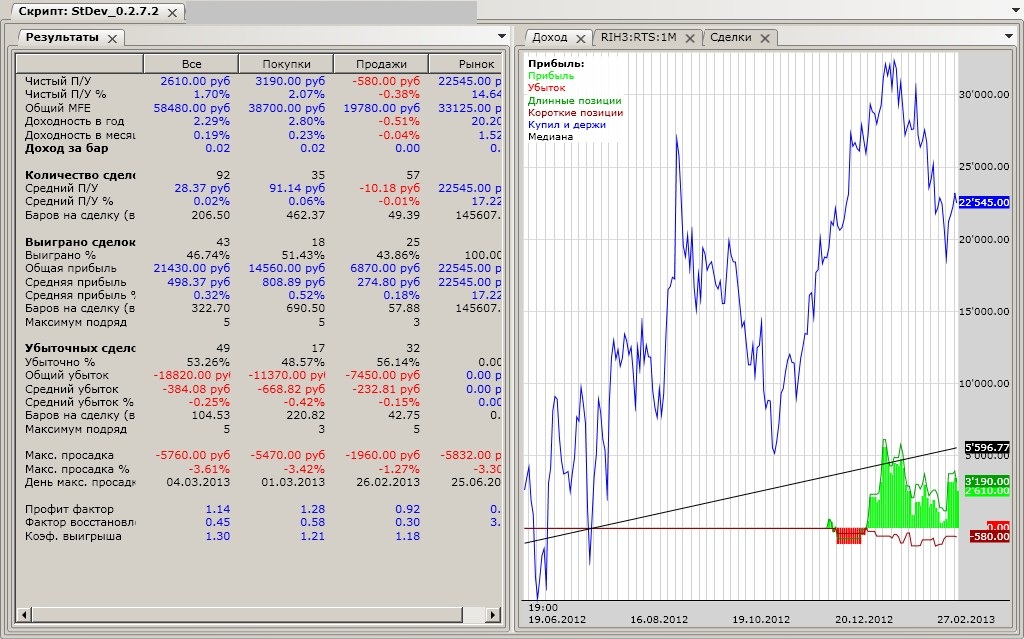The image size is (1024, 639).
Task: Click the Продажи column header
Action: point(381,63)
